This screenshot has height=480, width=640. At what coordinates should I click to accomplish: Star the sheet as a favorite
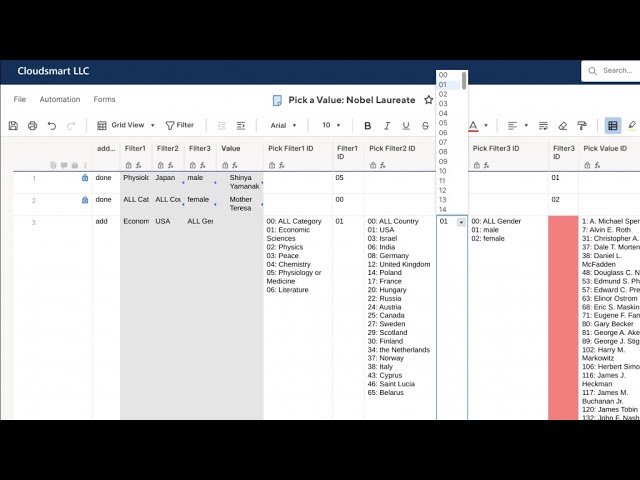tap(428, 100)
